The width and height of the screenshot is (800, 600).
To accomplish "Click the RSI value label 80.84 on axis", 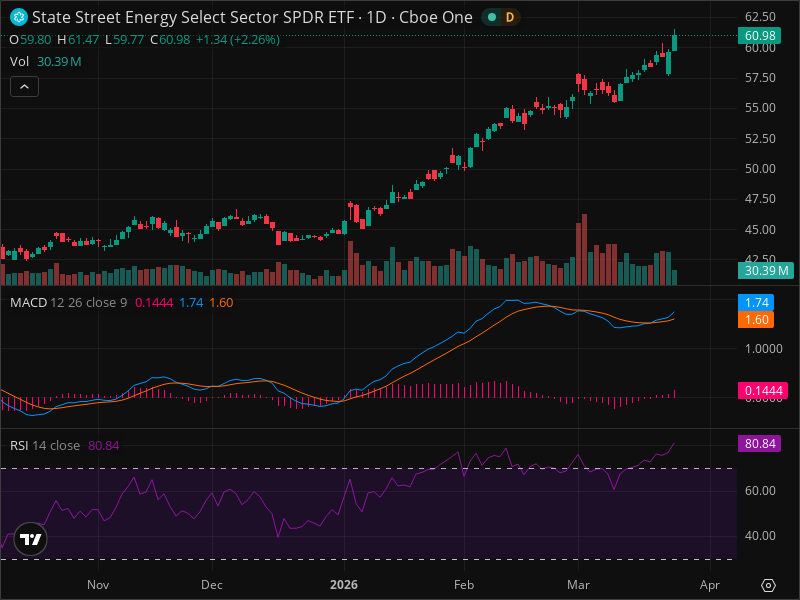I will click(x=760, y=443).
